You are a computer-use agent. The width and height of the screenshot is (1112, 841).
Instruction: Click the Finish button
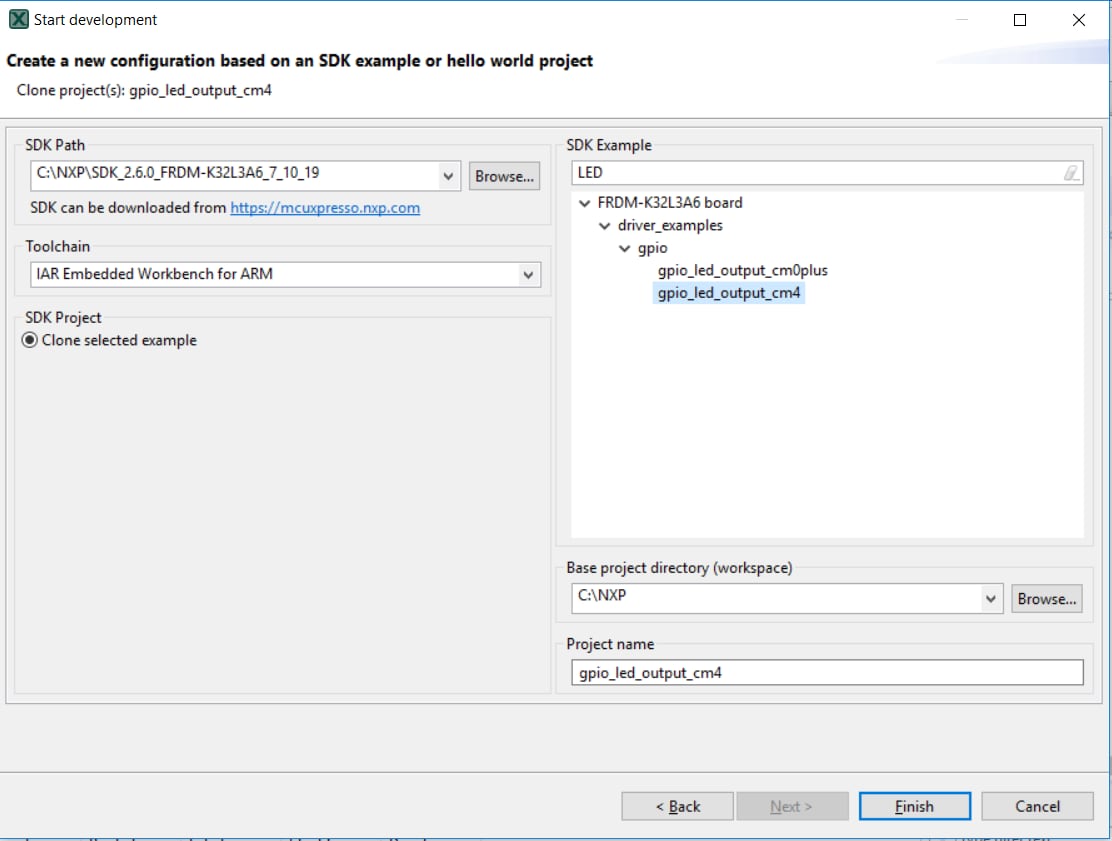[x=914, y=806]
